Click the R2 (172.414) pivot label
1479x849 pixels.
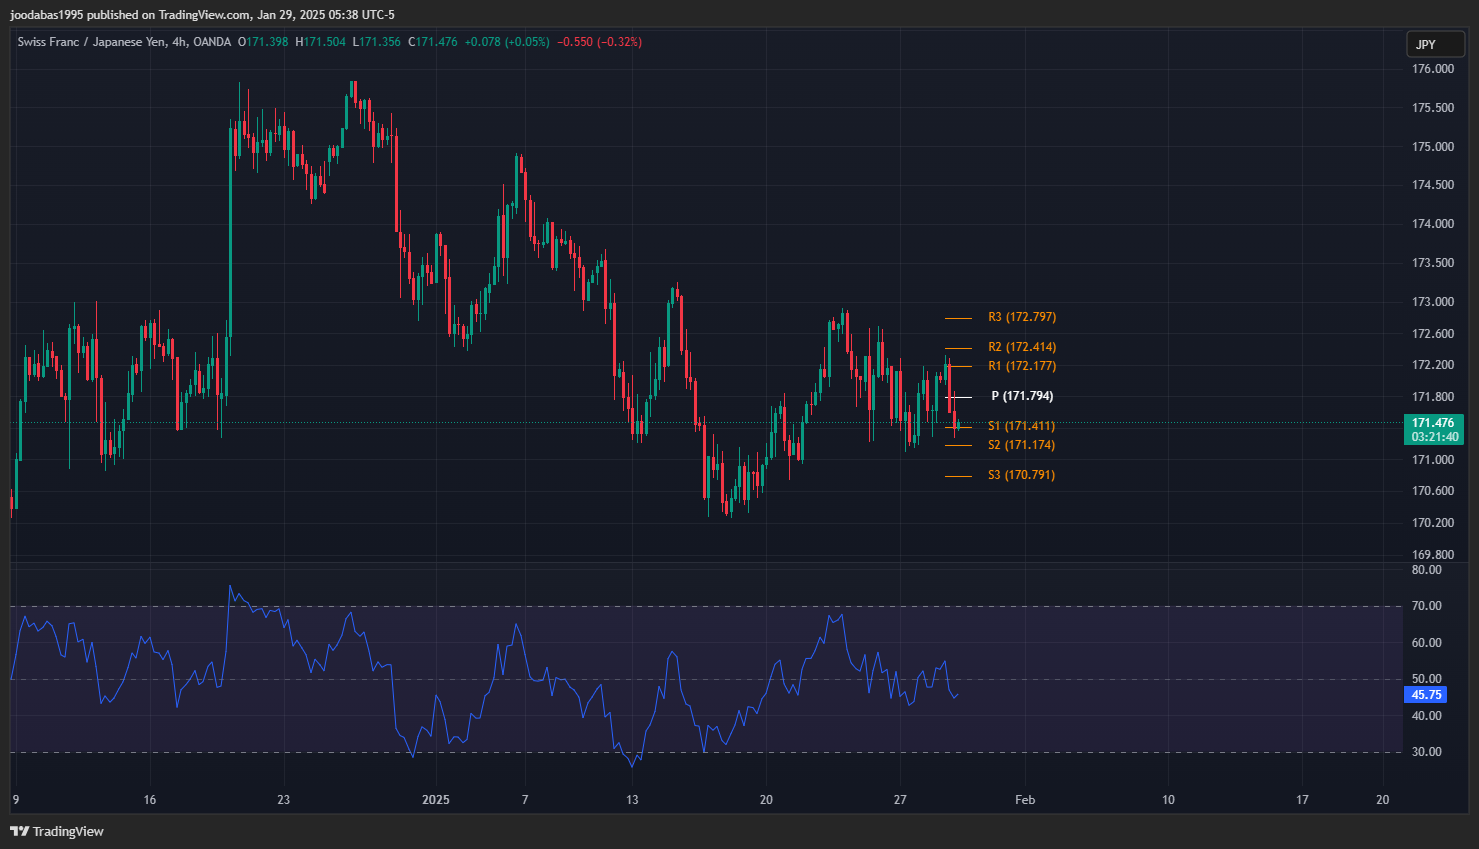click(1022, 347)
